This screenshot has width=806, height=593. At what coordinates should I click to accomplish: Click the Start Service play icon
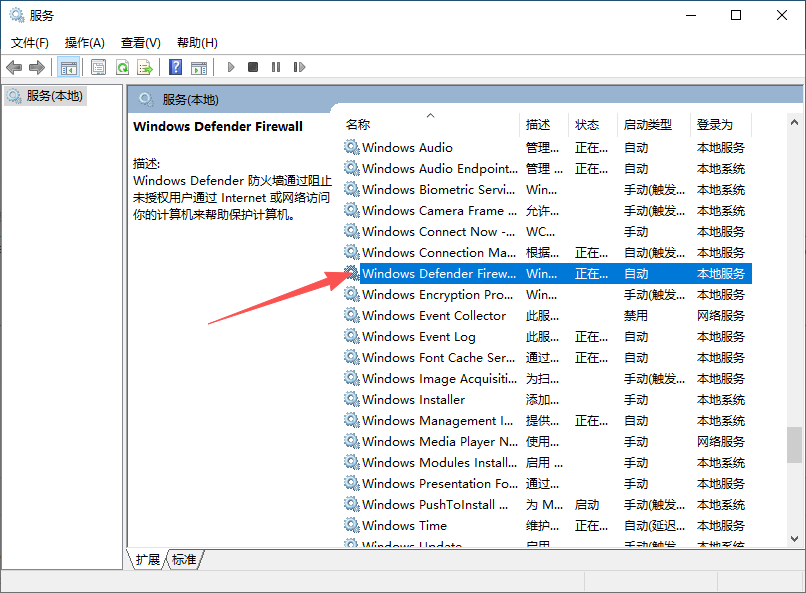tap(231, 67)
